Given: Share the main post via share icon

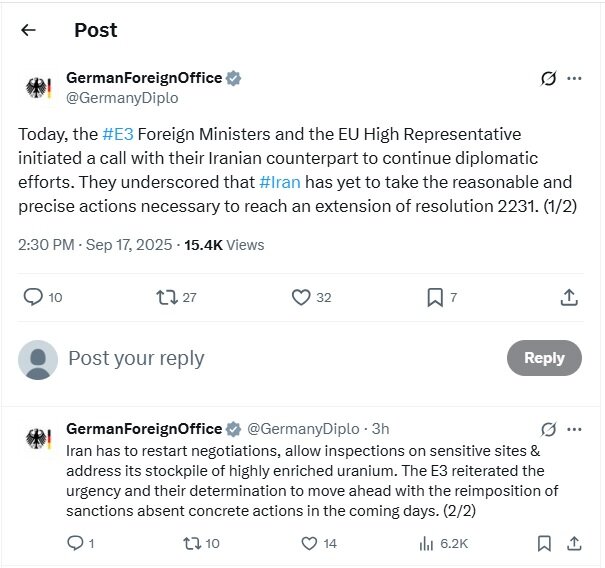Looking at the screenshot, I should pyautogui.click(x=569, y=297).
